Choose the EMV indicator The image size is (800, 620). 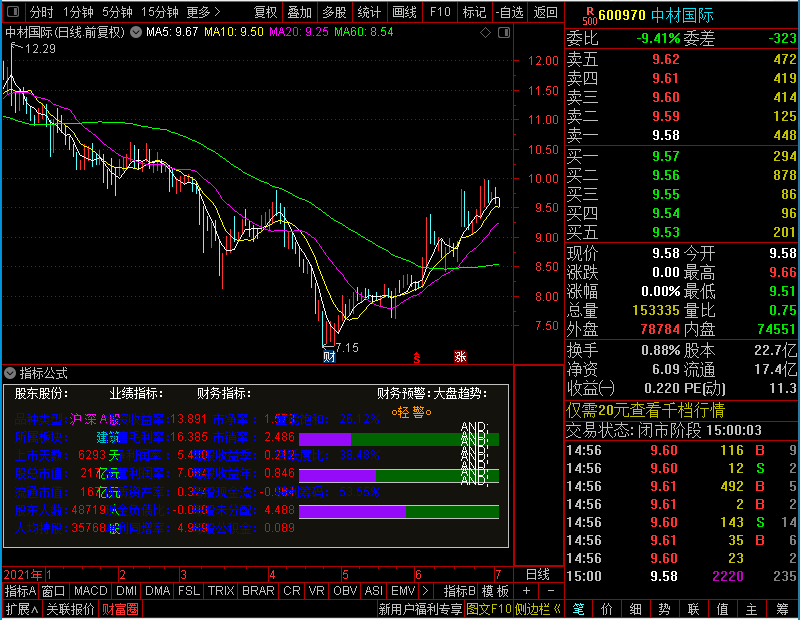point(403,591)
